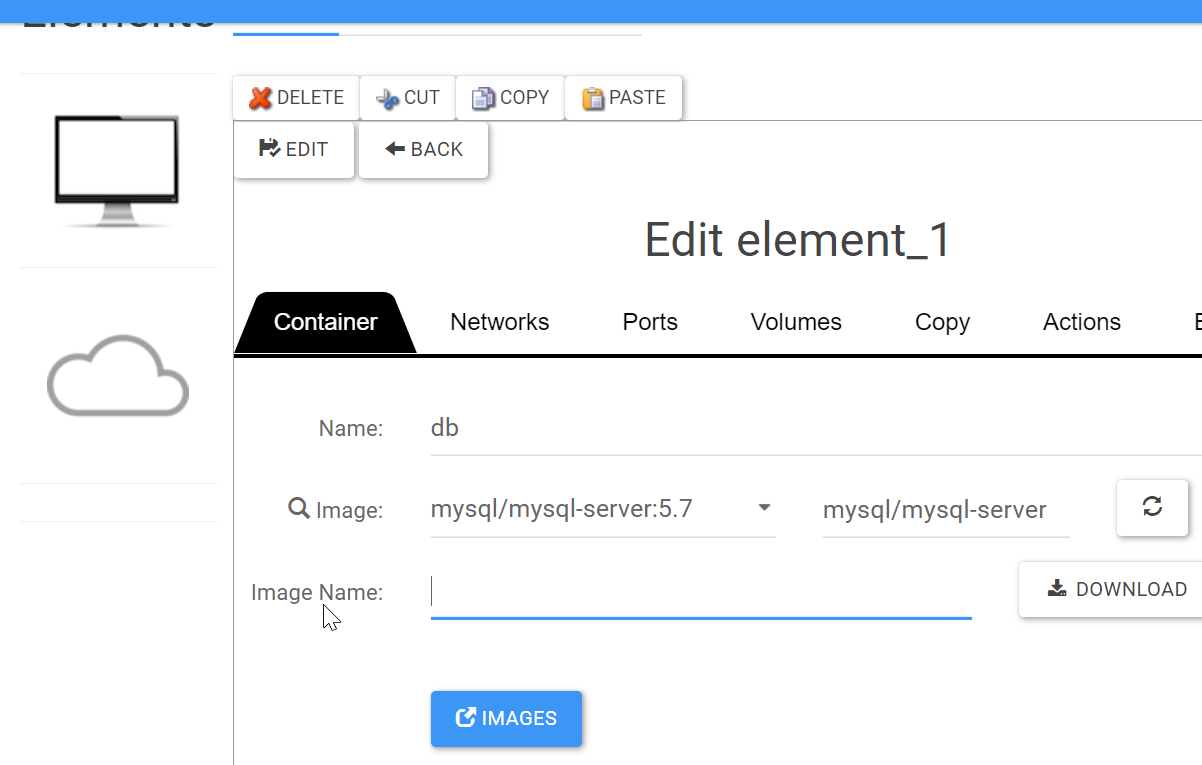Open the Volumes tab
This screenshot has height=765, width=1202.
pos(796,323)
